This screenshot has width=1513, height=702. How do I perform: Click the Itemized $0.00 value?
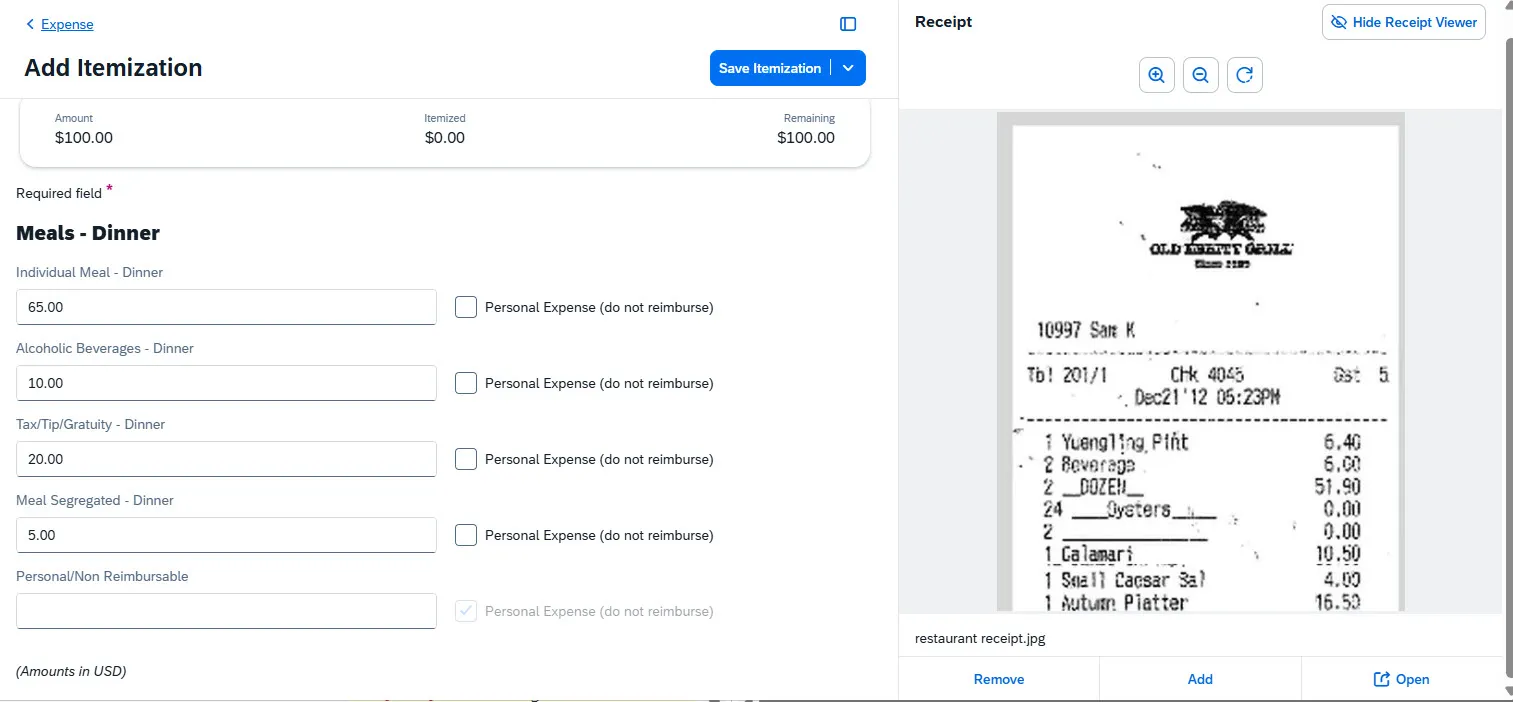pos(445,138)
